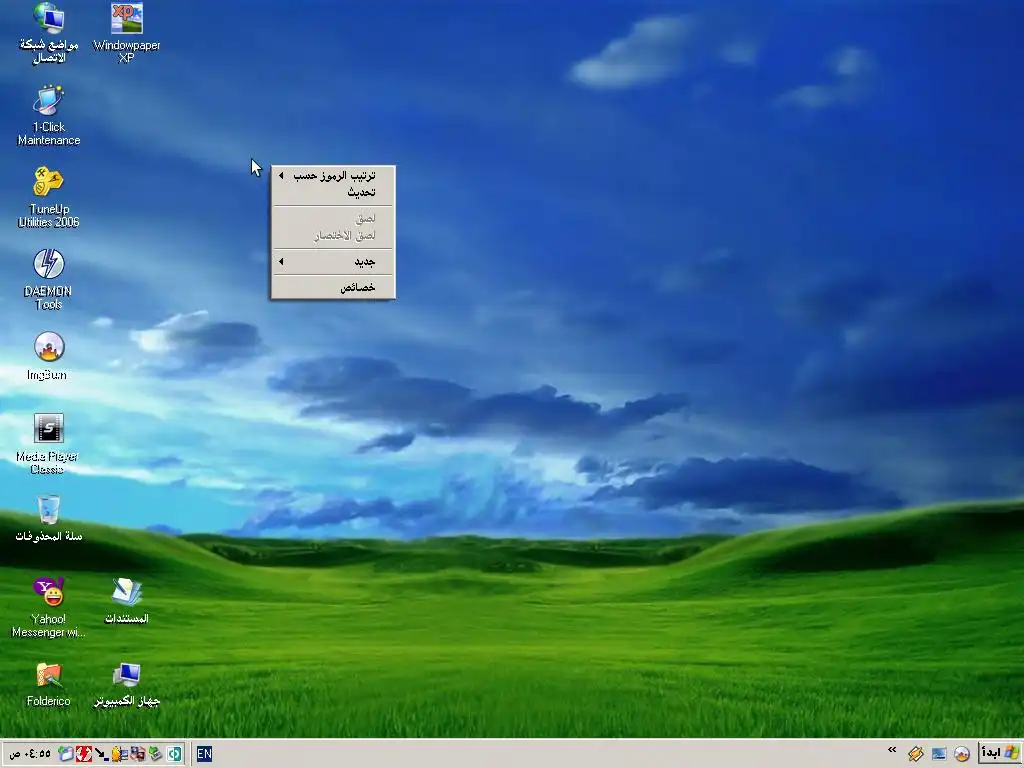Click the blue window tray icon beside the clock
The height and width of the screenshot is (768, 1024).
pos(66,753)
